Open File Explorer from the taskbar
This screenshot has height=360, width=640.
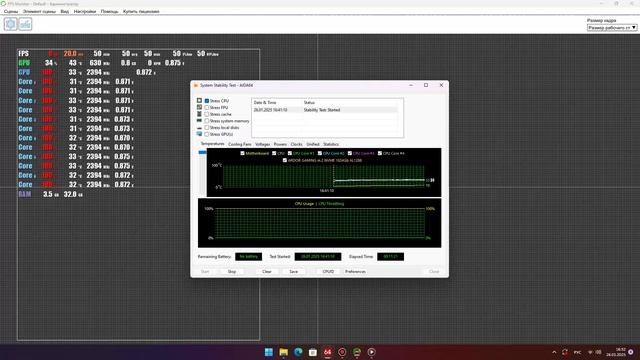coord(283,352)
